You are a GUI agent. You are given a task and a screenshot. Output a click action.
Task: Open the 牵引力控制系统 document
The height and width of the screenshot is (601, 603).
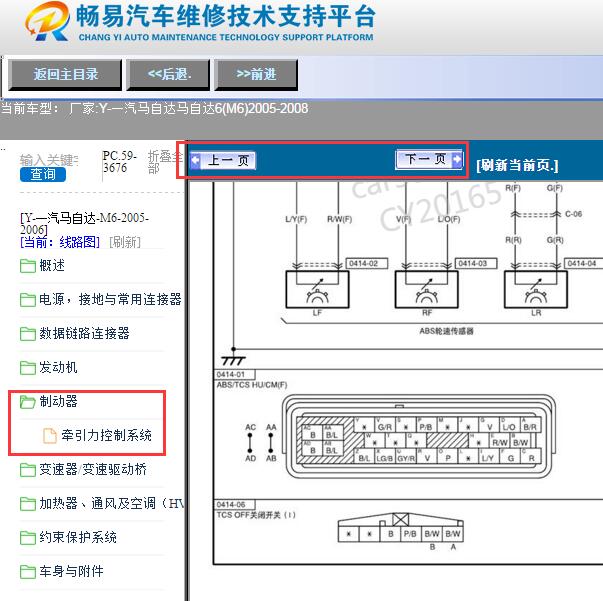(x=107, y=435)
